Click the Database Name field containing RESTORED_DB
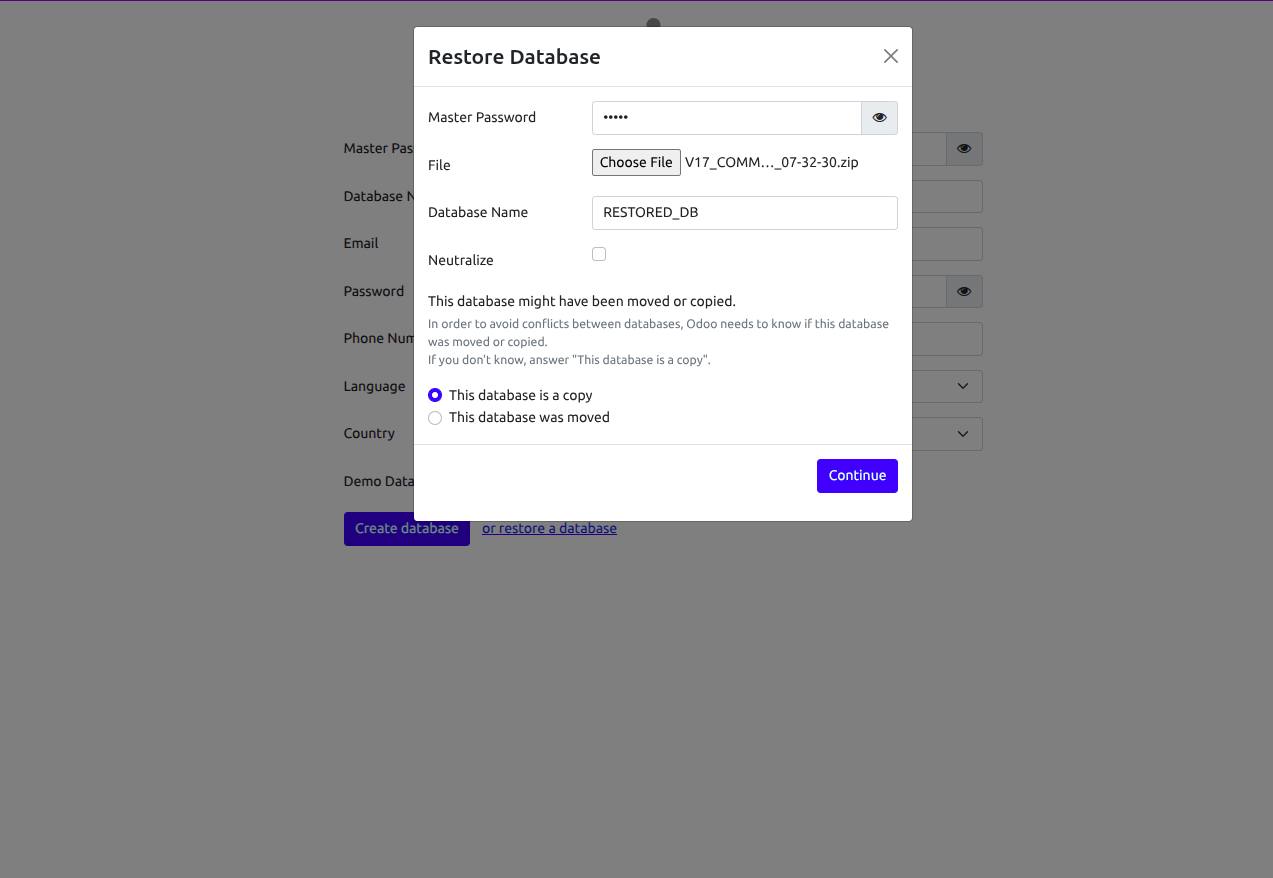The image size is (1273, 878). (x=744, y=213)
